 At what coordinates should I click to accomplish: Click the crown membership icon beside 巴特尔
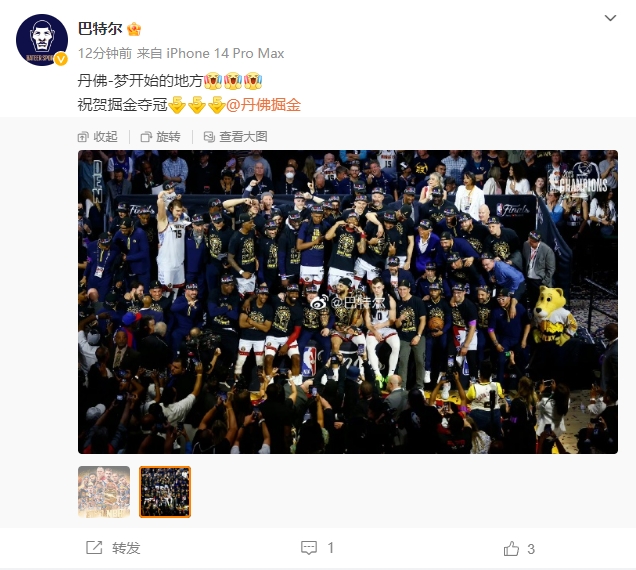click(x=134, y=29)
